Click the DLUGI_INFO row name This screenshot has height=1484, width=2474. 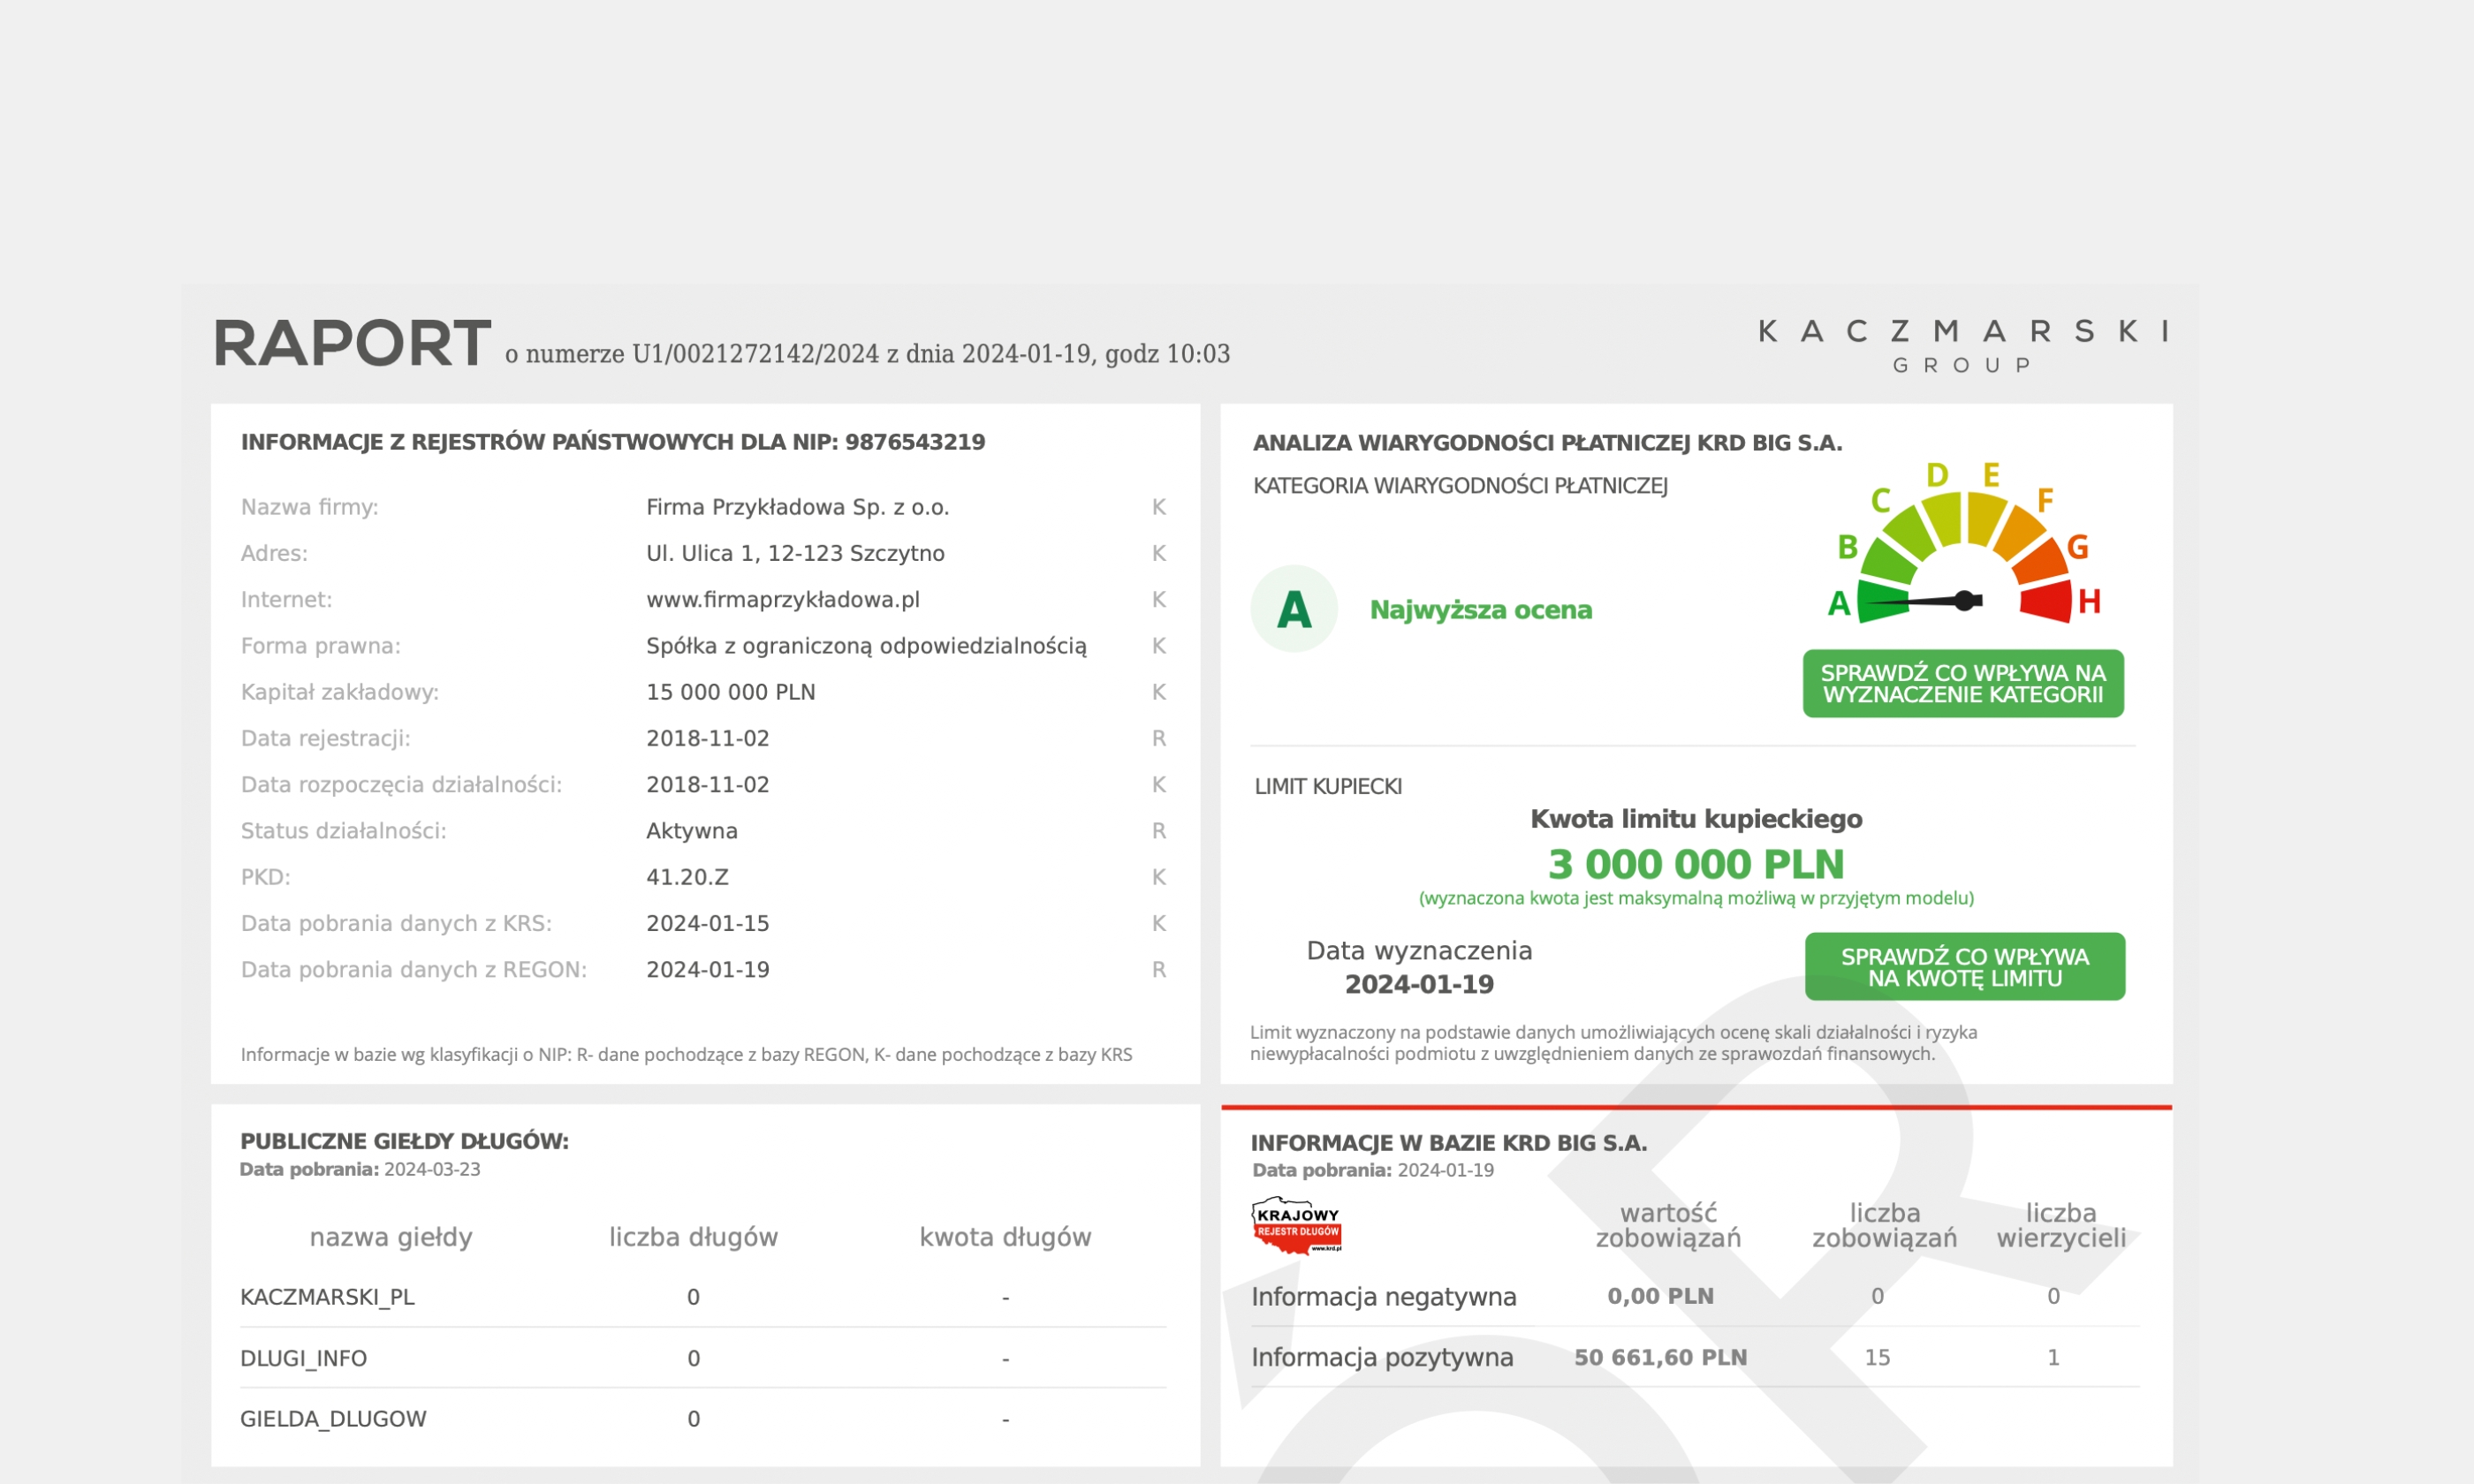click(x=304, y=1359)
